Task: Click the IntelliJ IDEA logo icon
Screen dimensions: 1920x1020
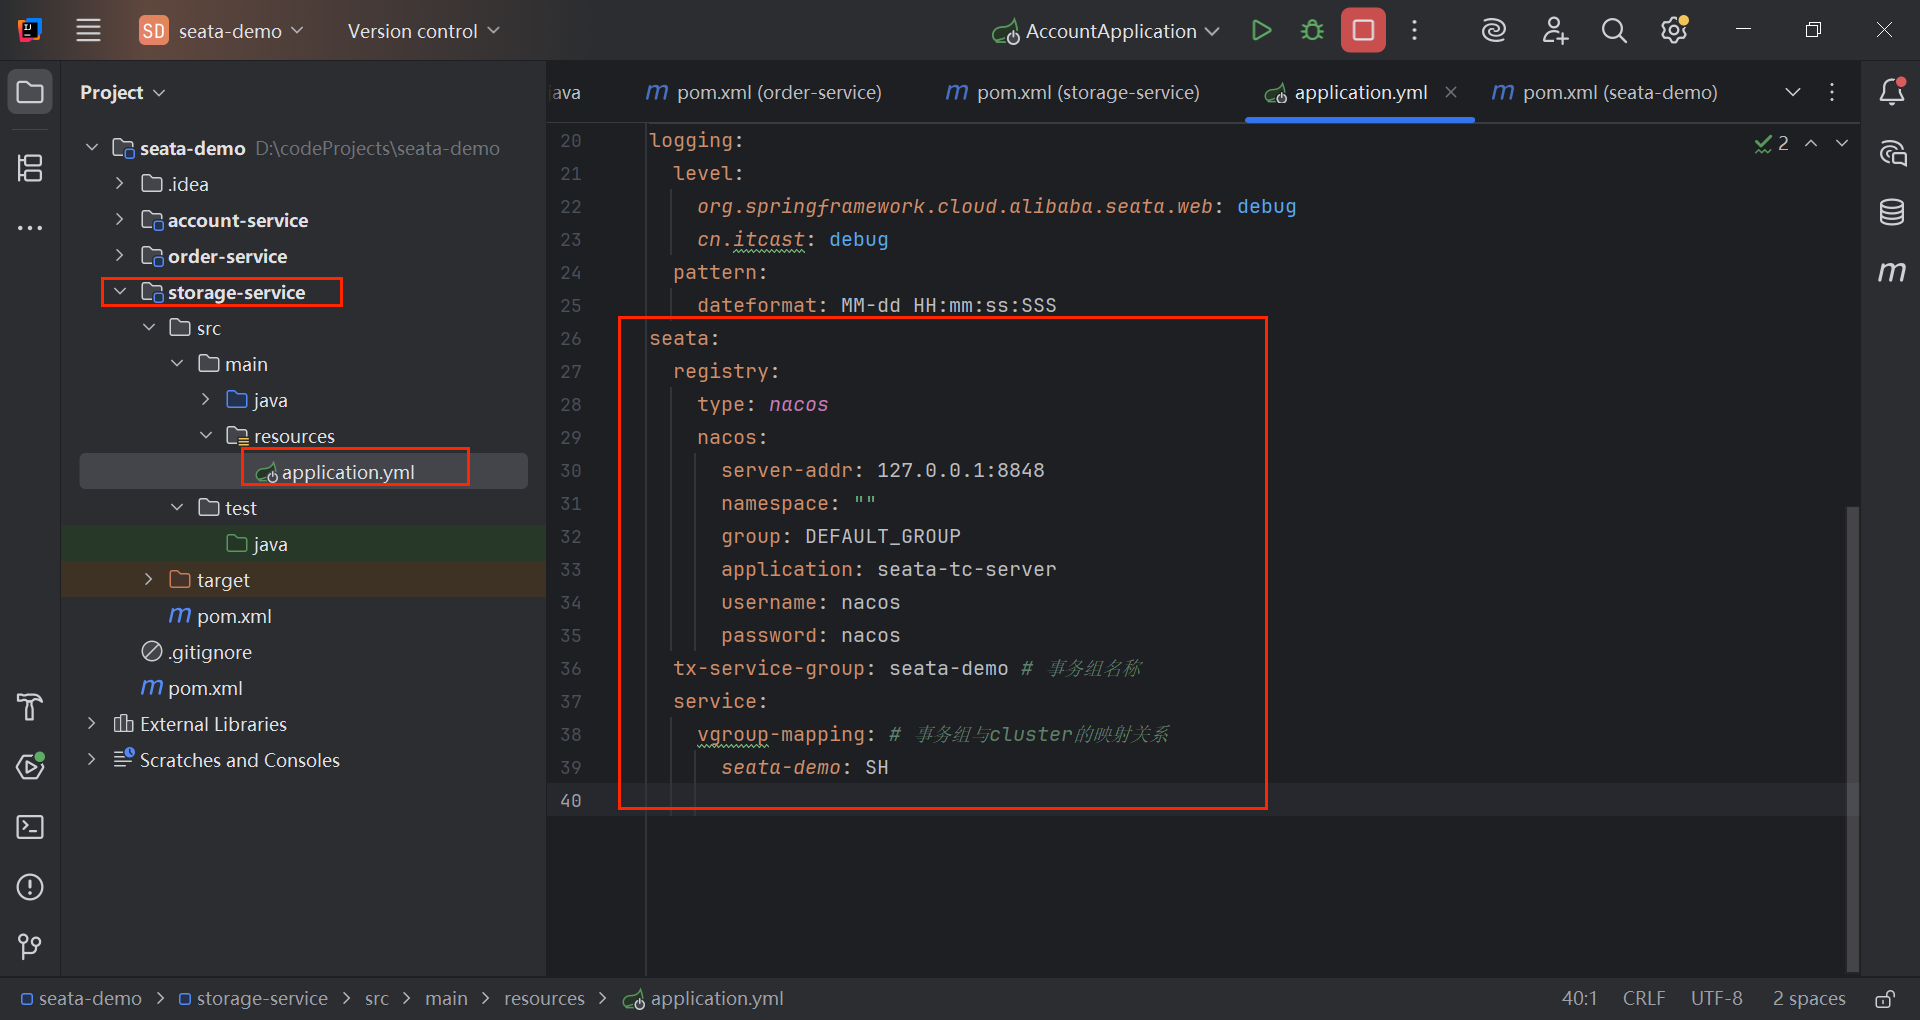Action: [x=30, y=30]
